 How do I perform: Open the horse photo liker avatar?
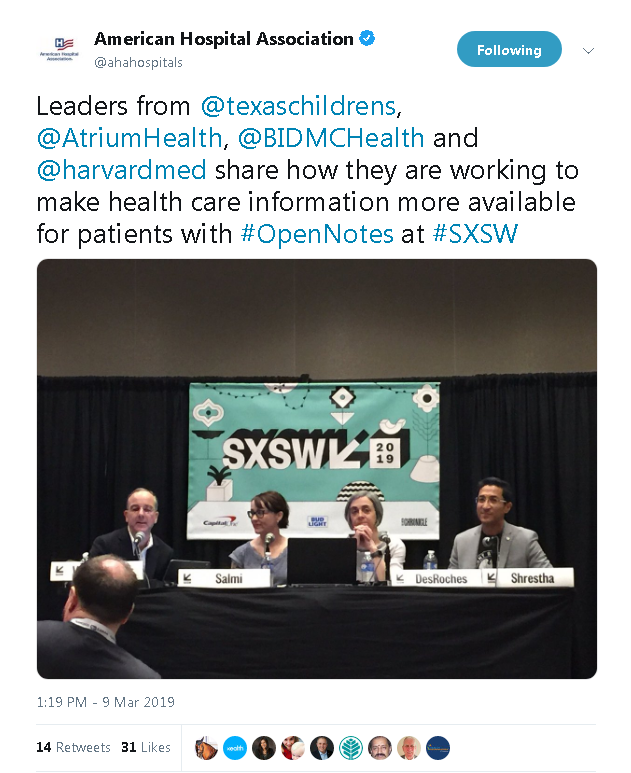206,748
